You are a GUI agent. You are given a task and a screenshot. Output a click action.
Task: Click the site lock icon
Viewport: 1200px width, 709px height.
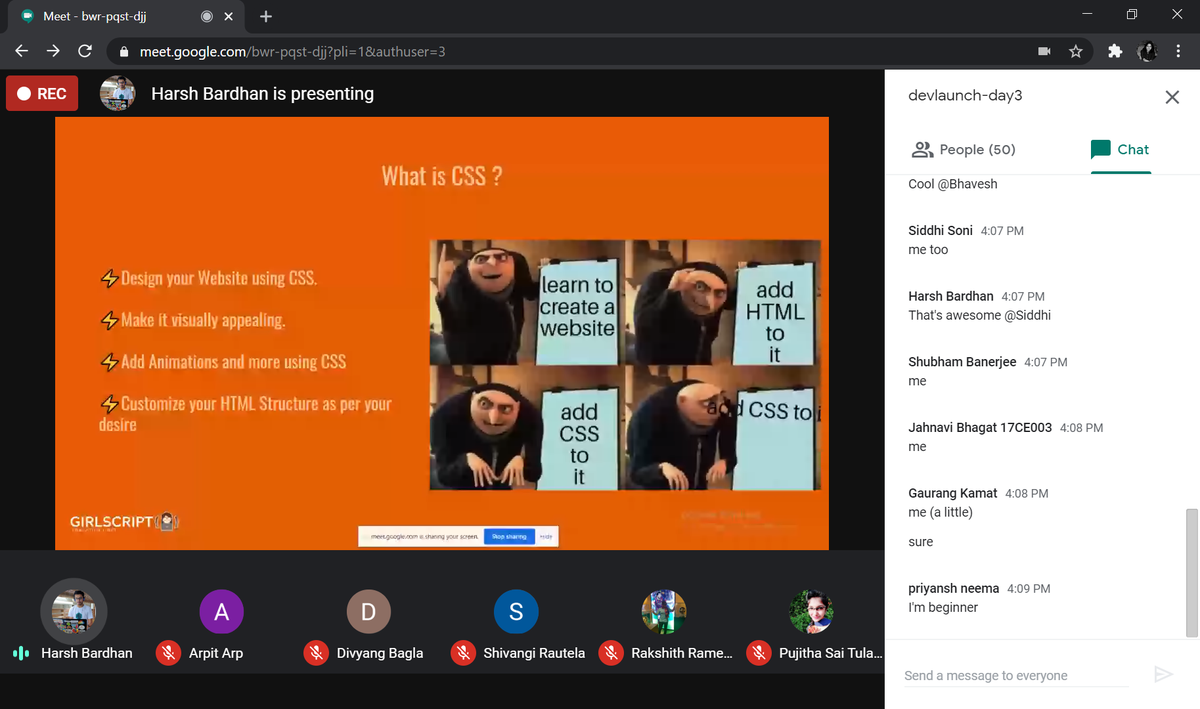coord(125,51)
